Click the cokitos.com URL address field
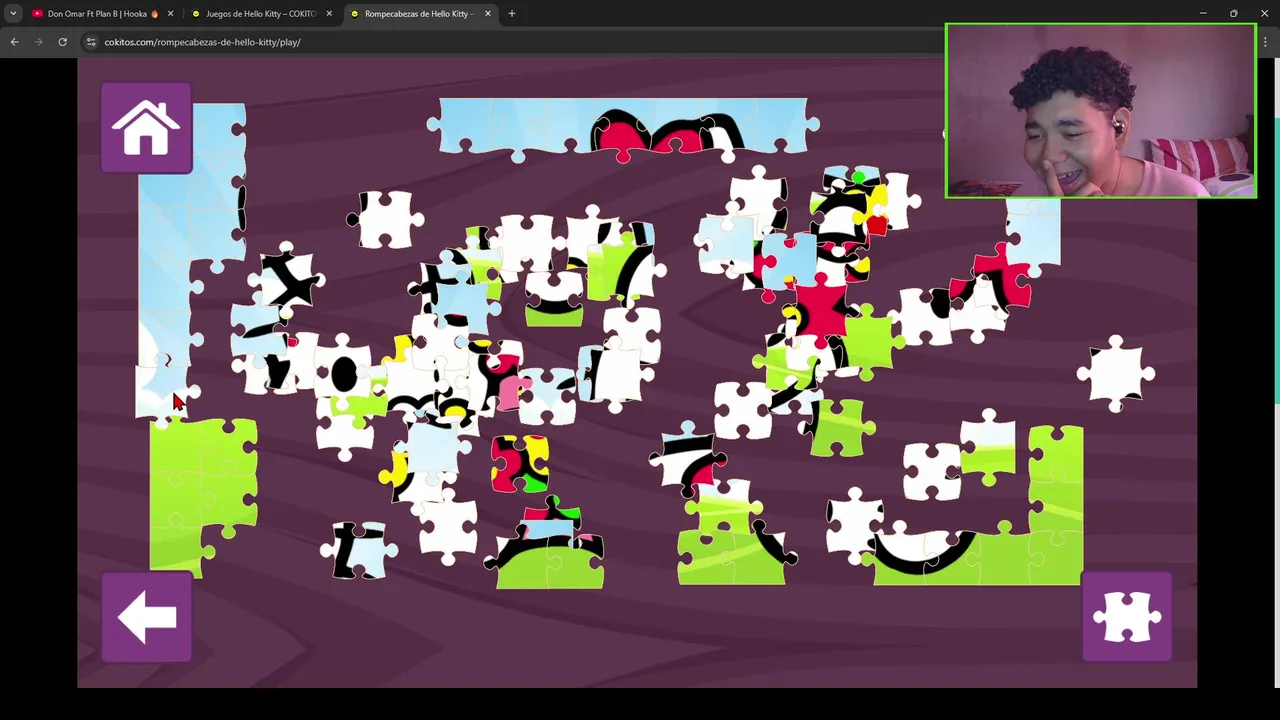Screen dimensions: 1280x720 point(510,42)
